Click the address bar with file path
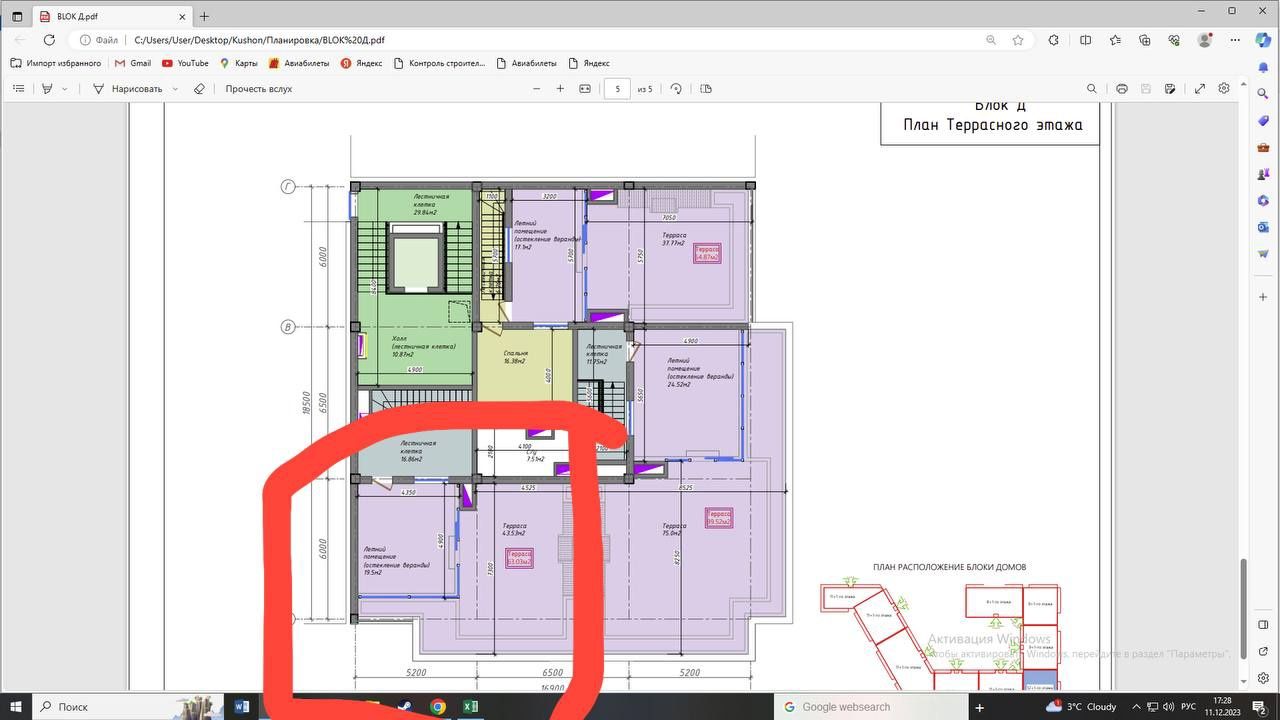The height and width of the screenshot is (720, 1280). [x=550, y=40]
